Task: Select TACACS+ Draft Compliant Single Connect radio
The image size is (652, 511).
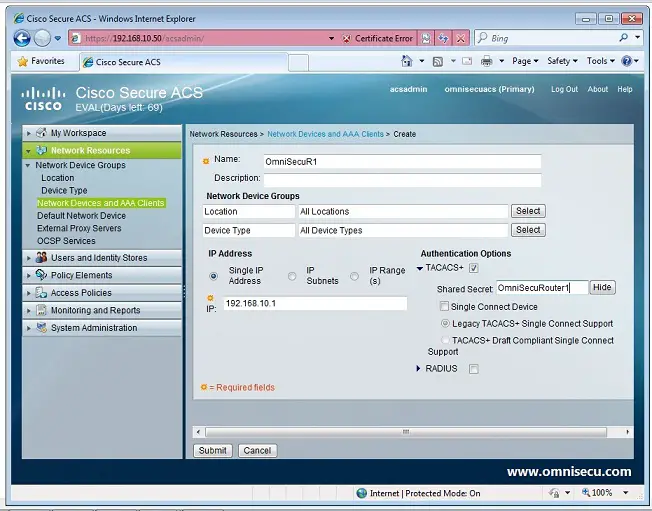Action: (445, 340)
